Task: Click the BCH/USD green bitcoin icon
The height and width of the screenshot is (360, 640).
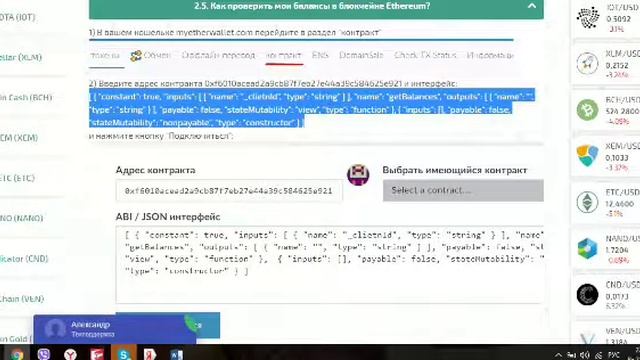Action: [587, 109]
